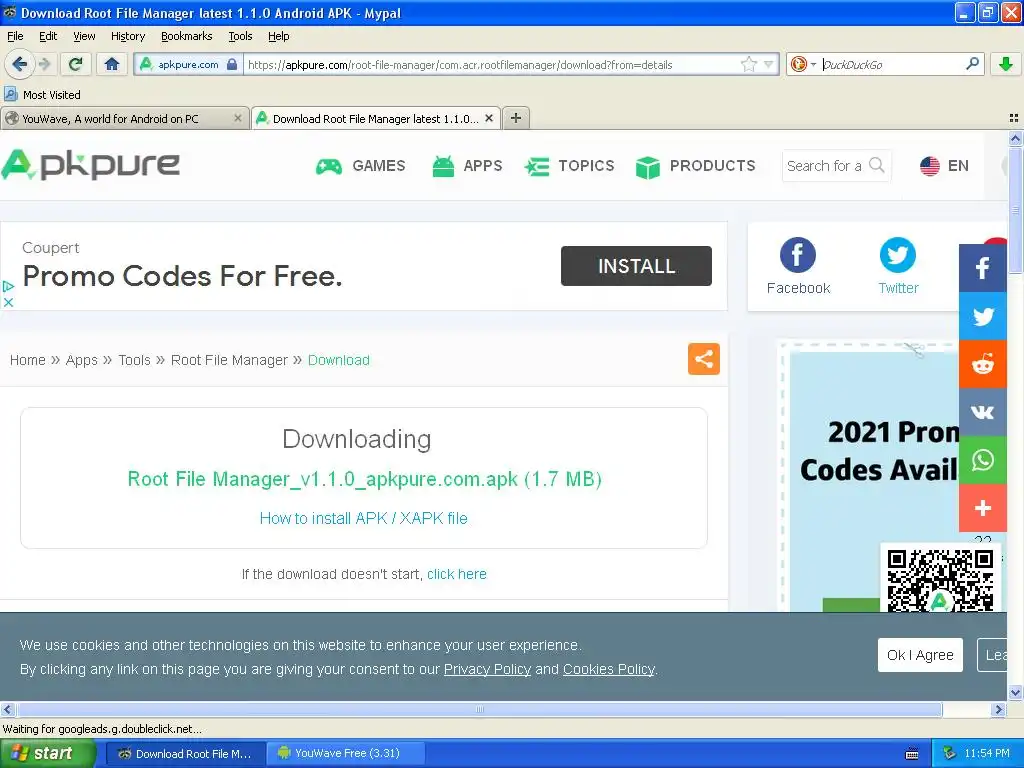1024x768 pixels.
Task: Open the TOPICS section
Action: (569, 166)
